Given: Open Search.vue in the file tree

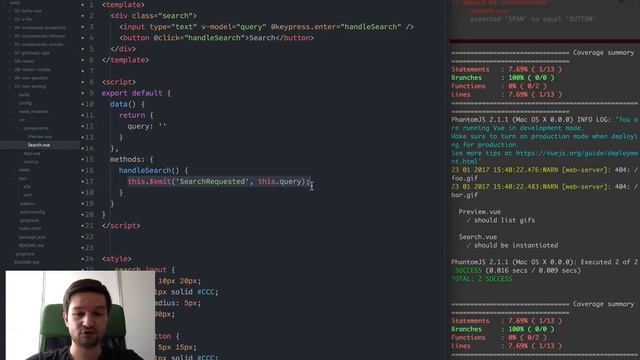Looking at the screenshot, I should [x=39, y=145].
